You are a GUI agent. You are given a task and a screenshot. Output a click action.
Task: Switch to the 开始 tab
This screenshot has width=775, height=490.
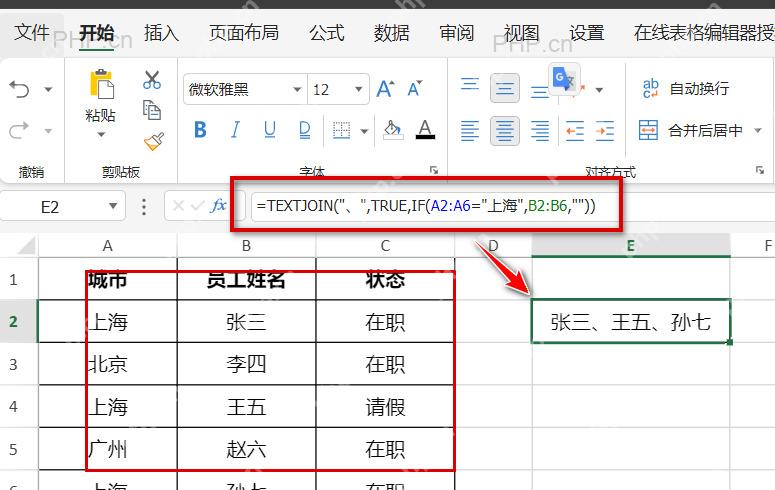[97, 34]
